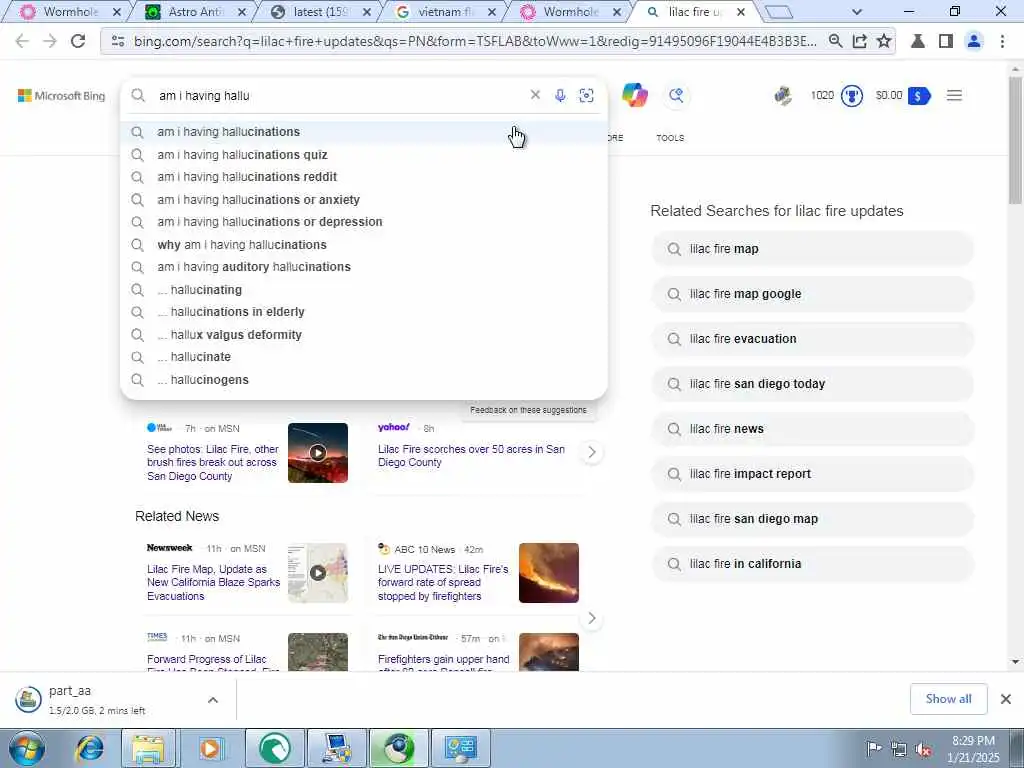Open ABC 10 News LIVE UPDATES article

coord(443,583)
